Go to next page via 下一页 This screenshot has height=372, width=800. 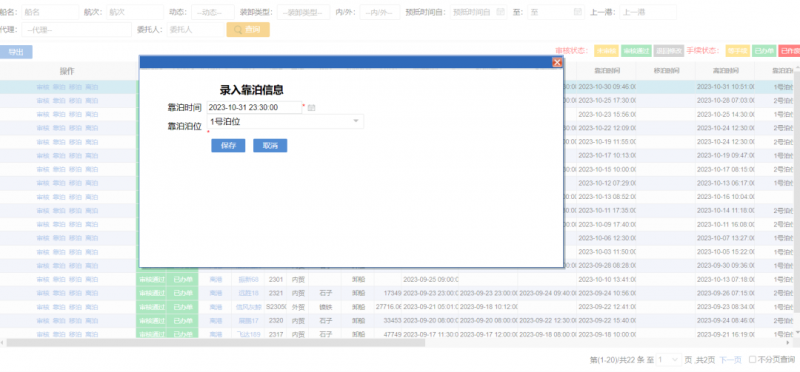730,360
